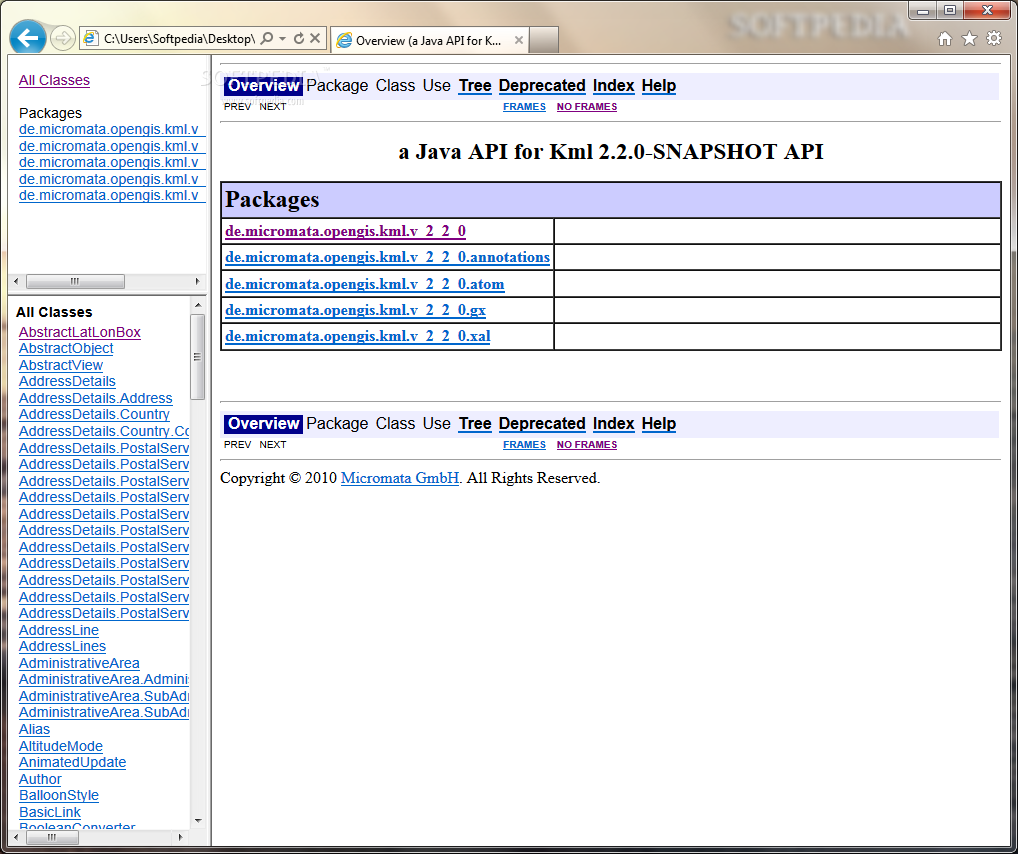Click packages frame horizontal scrollbar thumb
The image size is (1018, 854).
tap(75, 281)
